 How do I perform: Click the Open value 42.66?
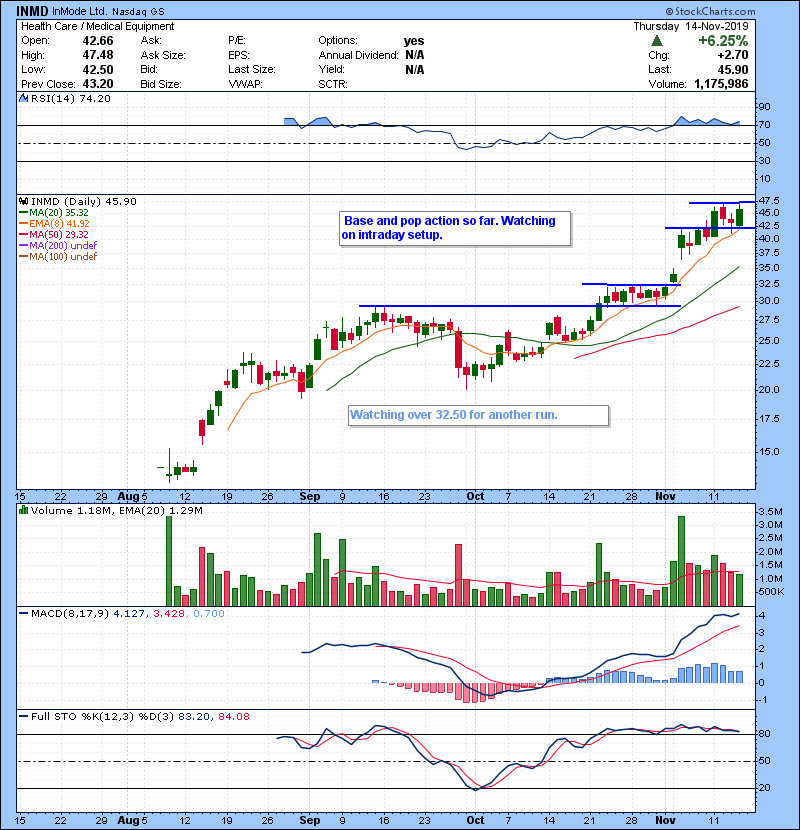[x=98, y=41]
